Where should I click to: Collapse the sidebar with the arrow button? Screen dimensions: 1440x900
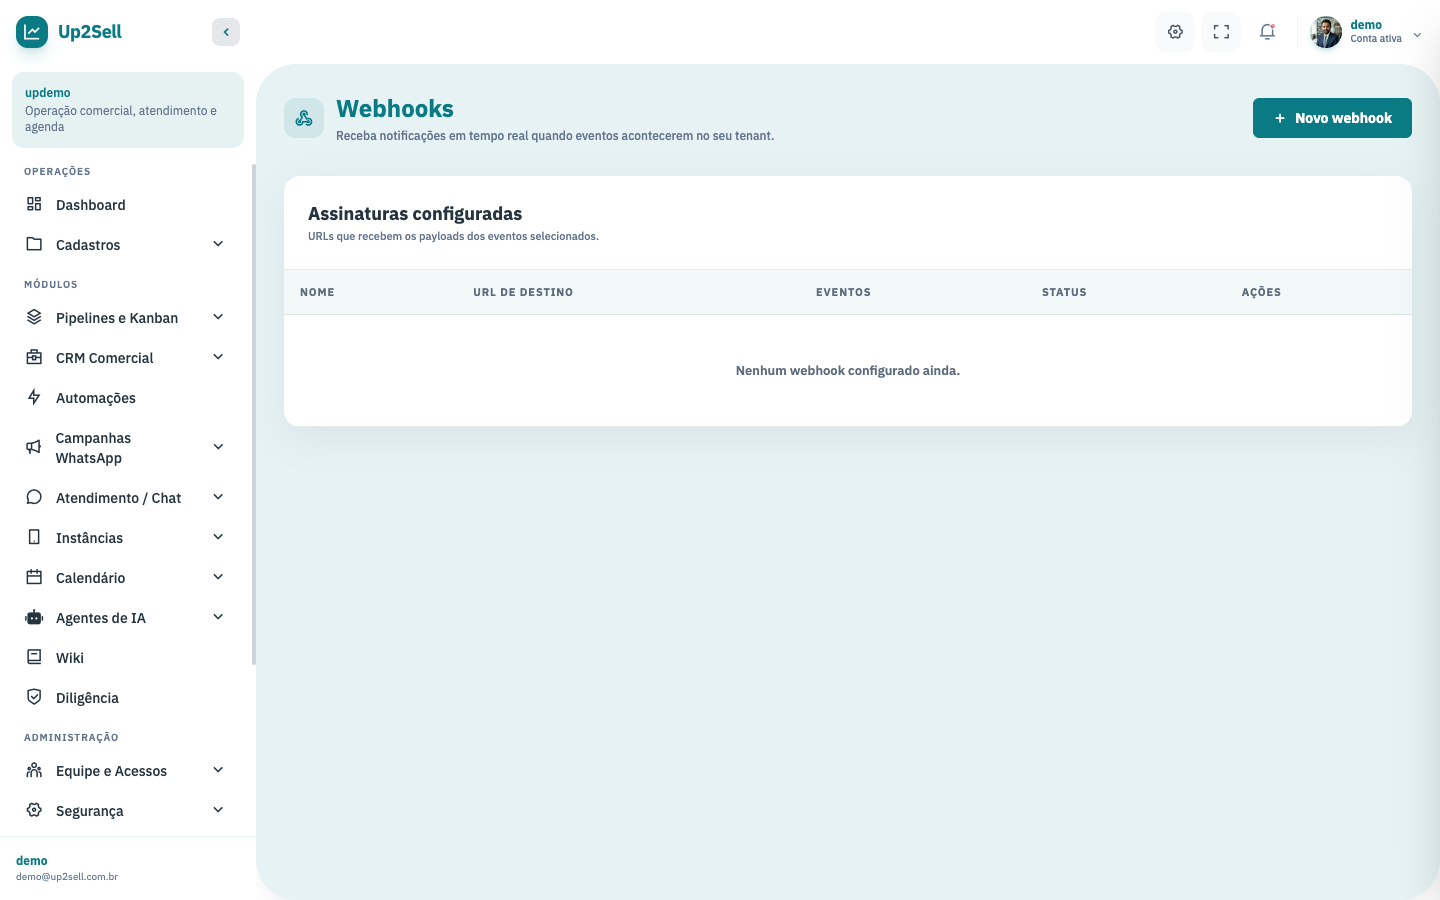coord(226,32)
